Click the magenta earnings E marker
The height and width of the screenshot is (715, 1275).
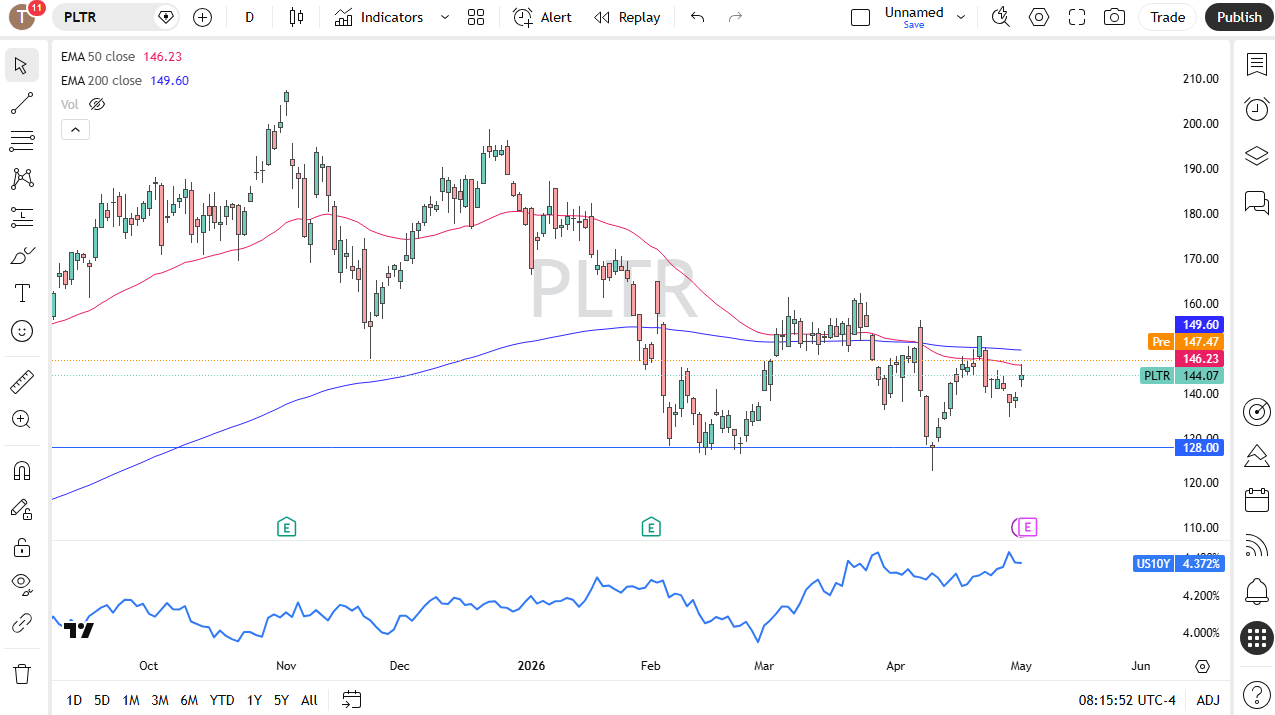pos(1028,527)
